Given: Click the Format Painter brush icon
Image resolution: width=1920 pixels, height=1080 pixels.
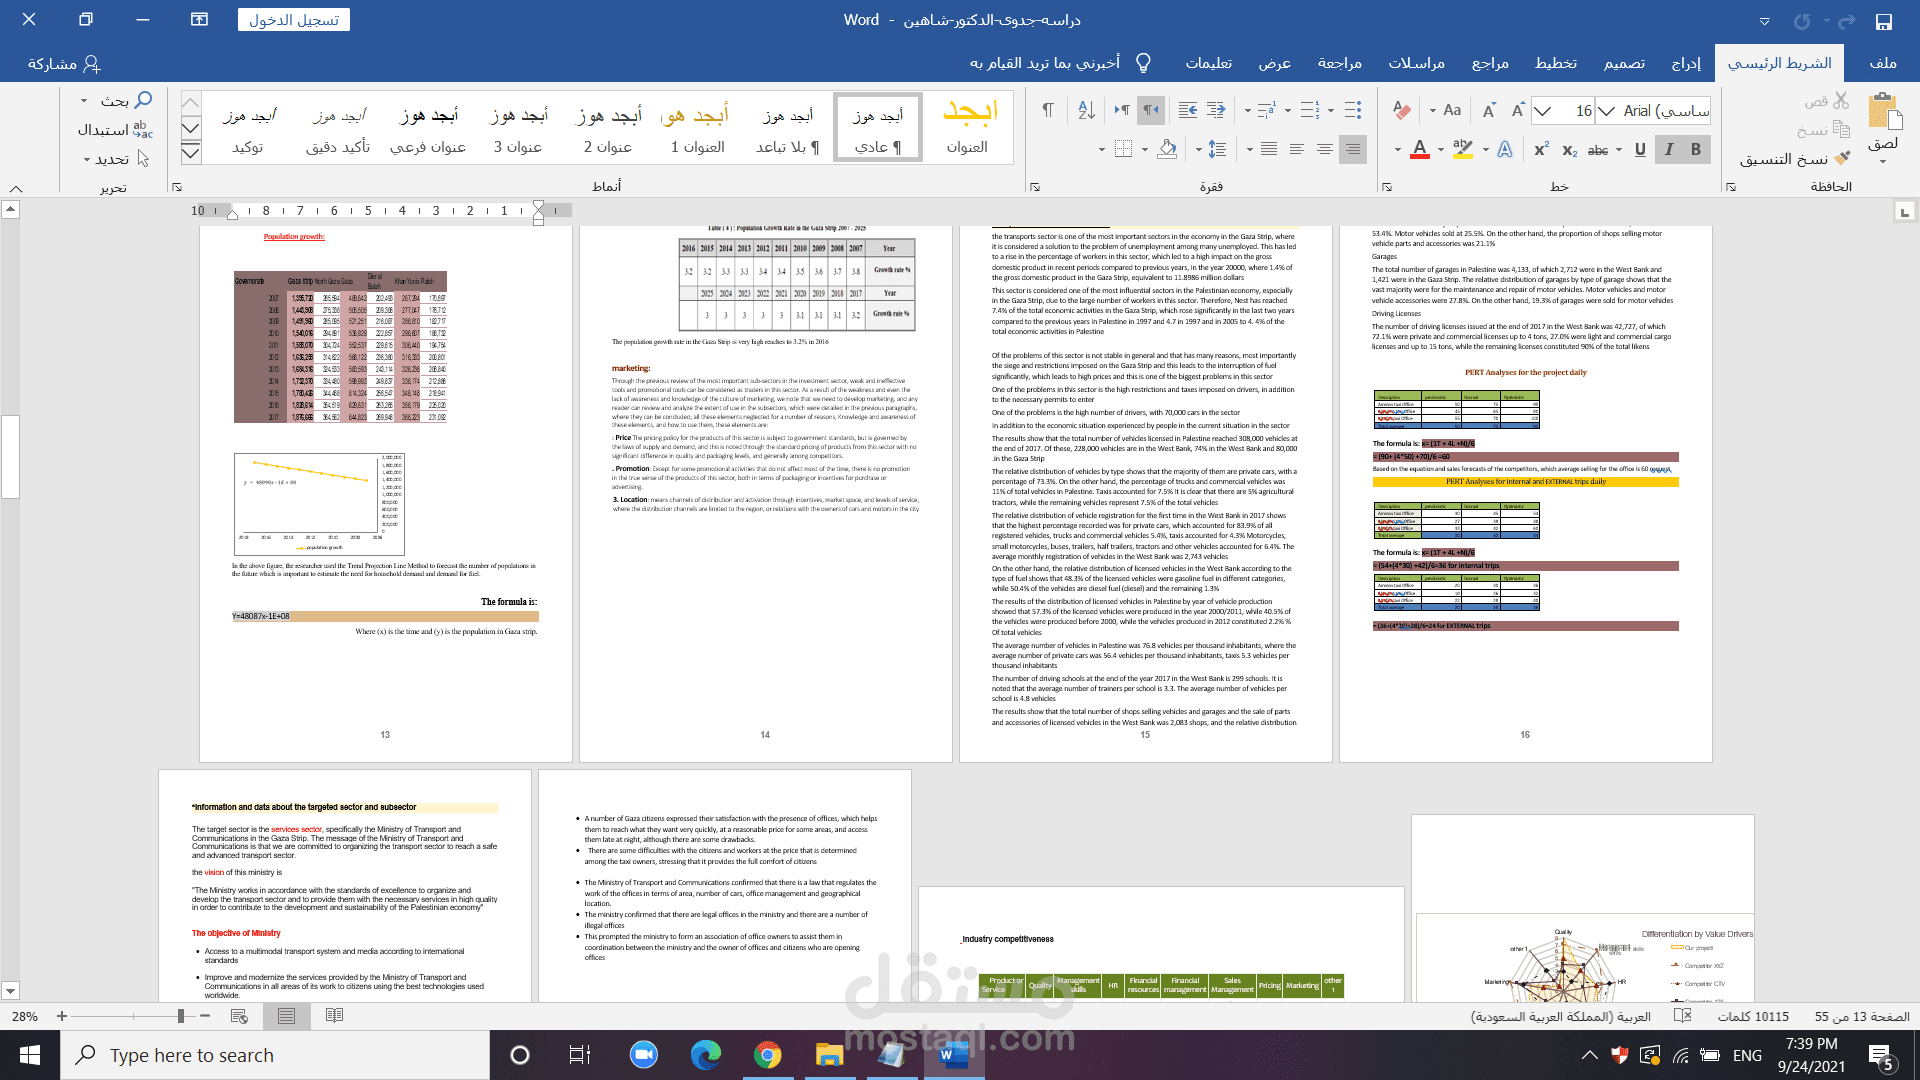Looking at the screenshot, I should click(x=1842, y=158).
